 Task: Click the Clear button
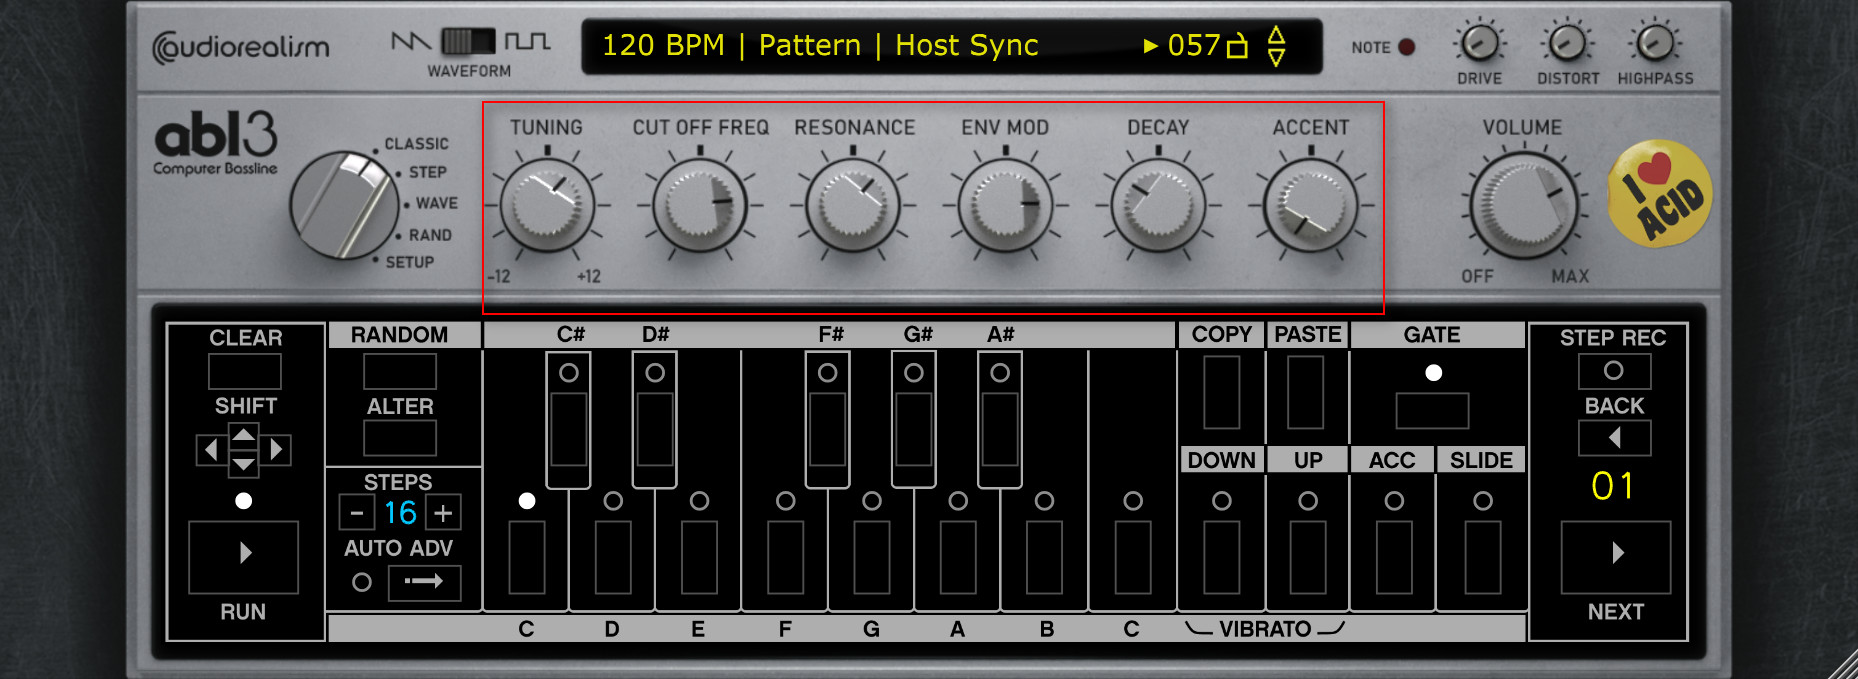245,371
